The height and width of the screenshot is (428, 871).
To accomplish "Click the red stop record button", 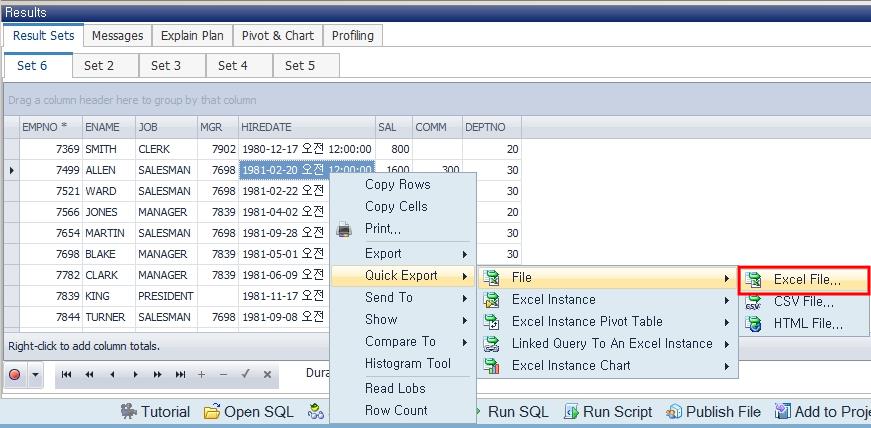I will [x=15, y=375].
